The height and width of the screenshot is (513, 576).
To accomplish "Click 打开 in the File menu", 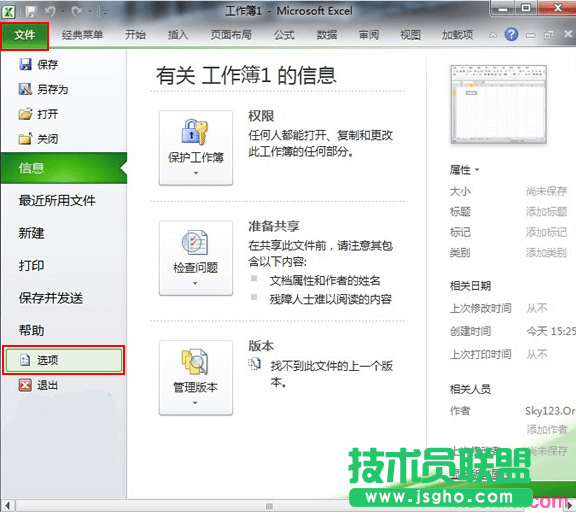I will pos(38,114).
